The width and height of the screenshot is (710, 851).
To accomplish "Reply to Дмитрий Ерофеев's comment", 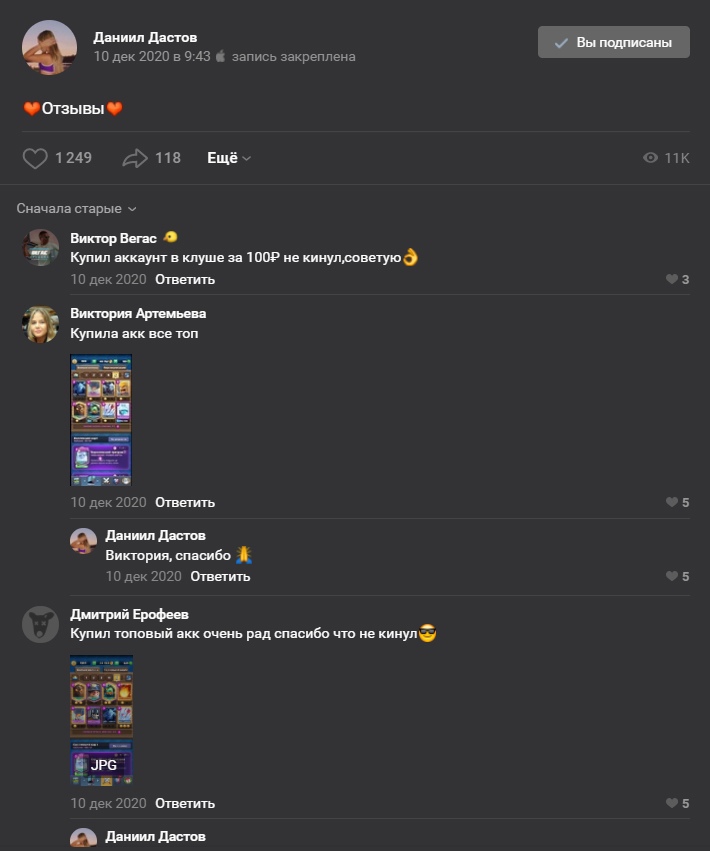I will pyautogui.click(x=185, y=804).
